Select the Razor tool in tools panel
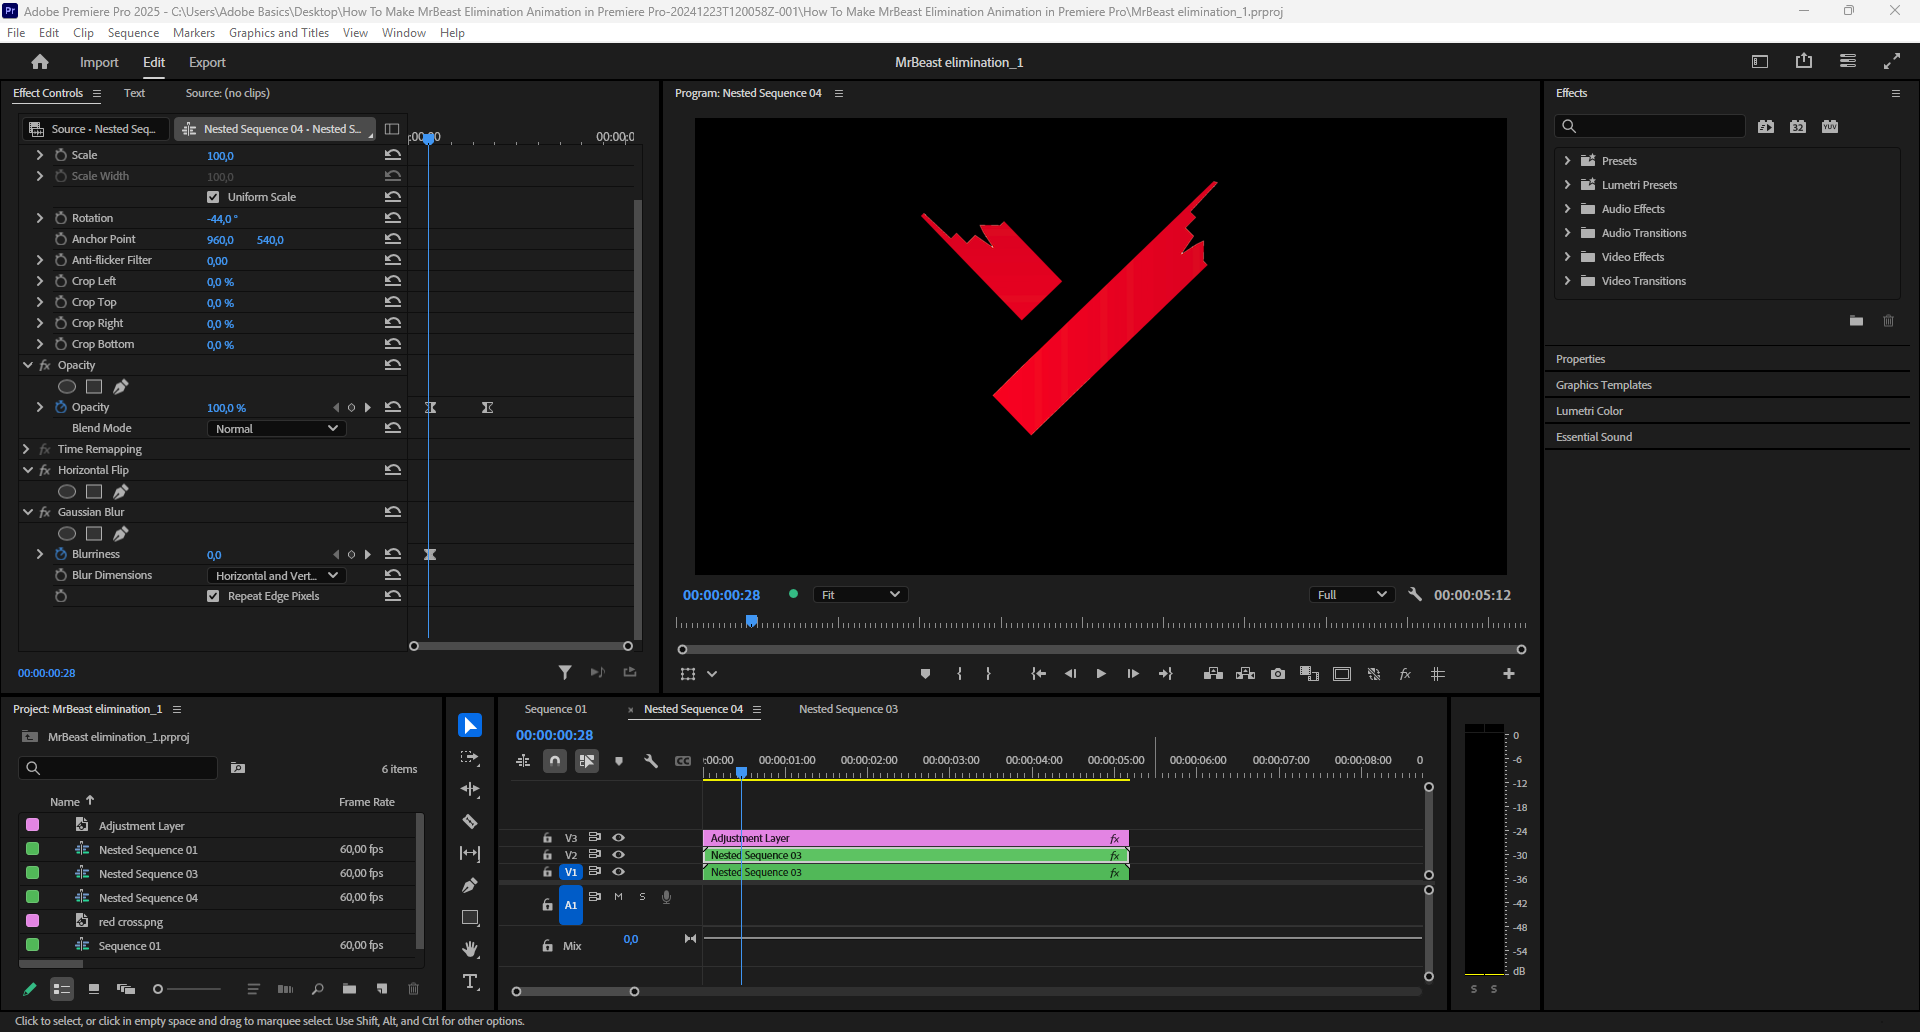This screenshot has width=1920, height=1032. 470,822
